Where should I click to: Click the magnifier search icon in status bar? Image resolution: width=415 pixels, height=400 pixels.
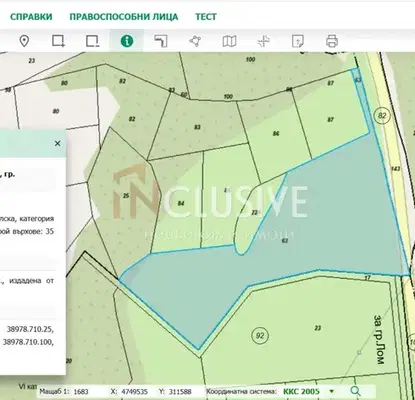tap(355, 391)
